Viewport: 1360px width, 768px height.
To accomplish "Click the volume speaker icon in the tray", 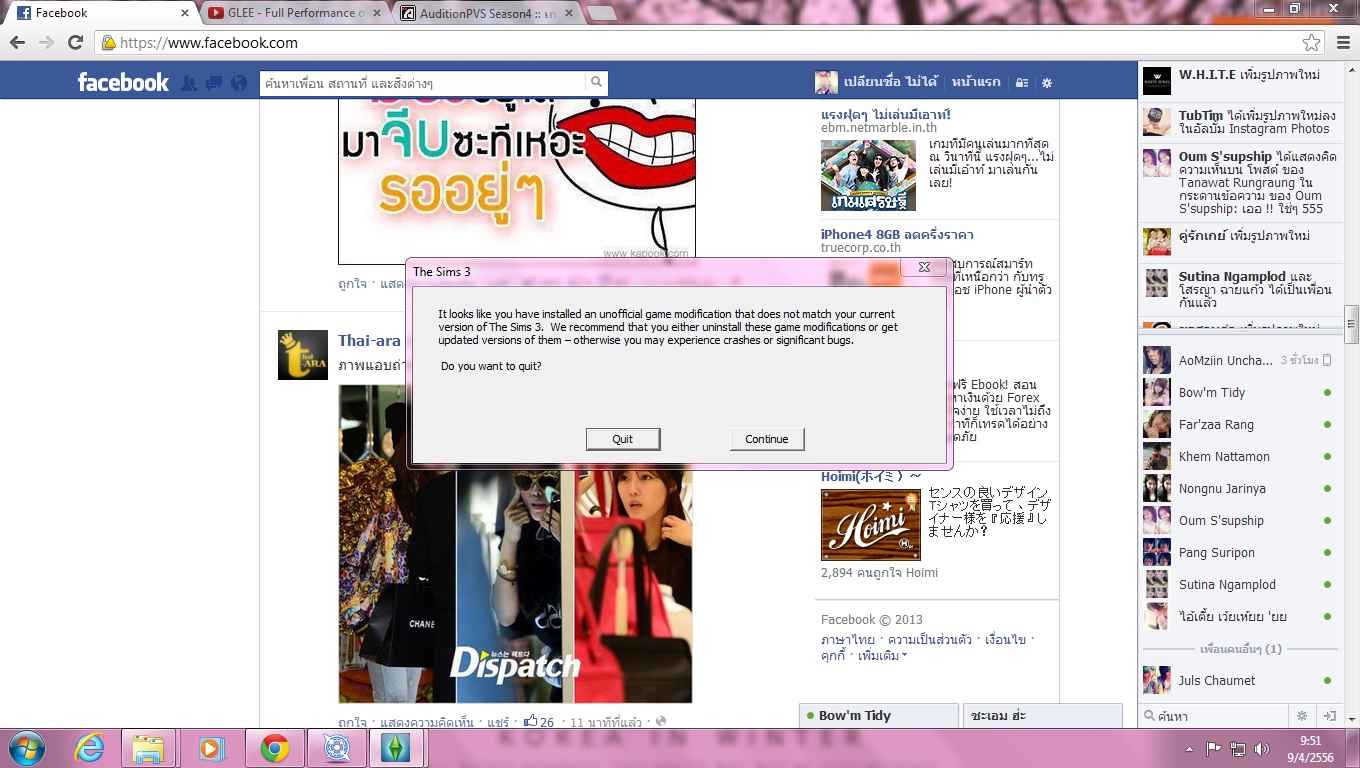I will click(x=1262, y=748).
